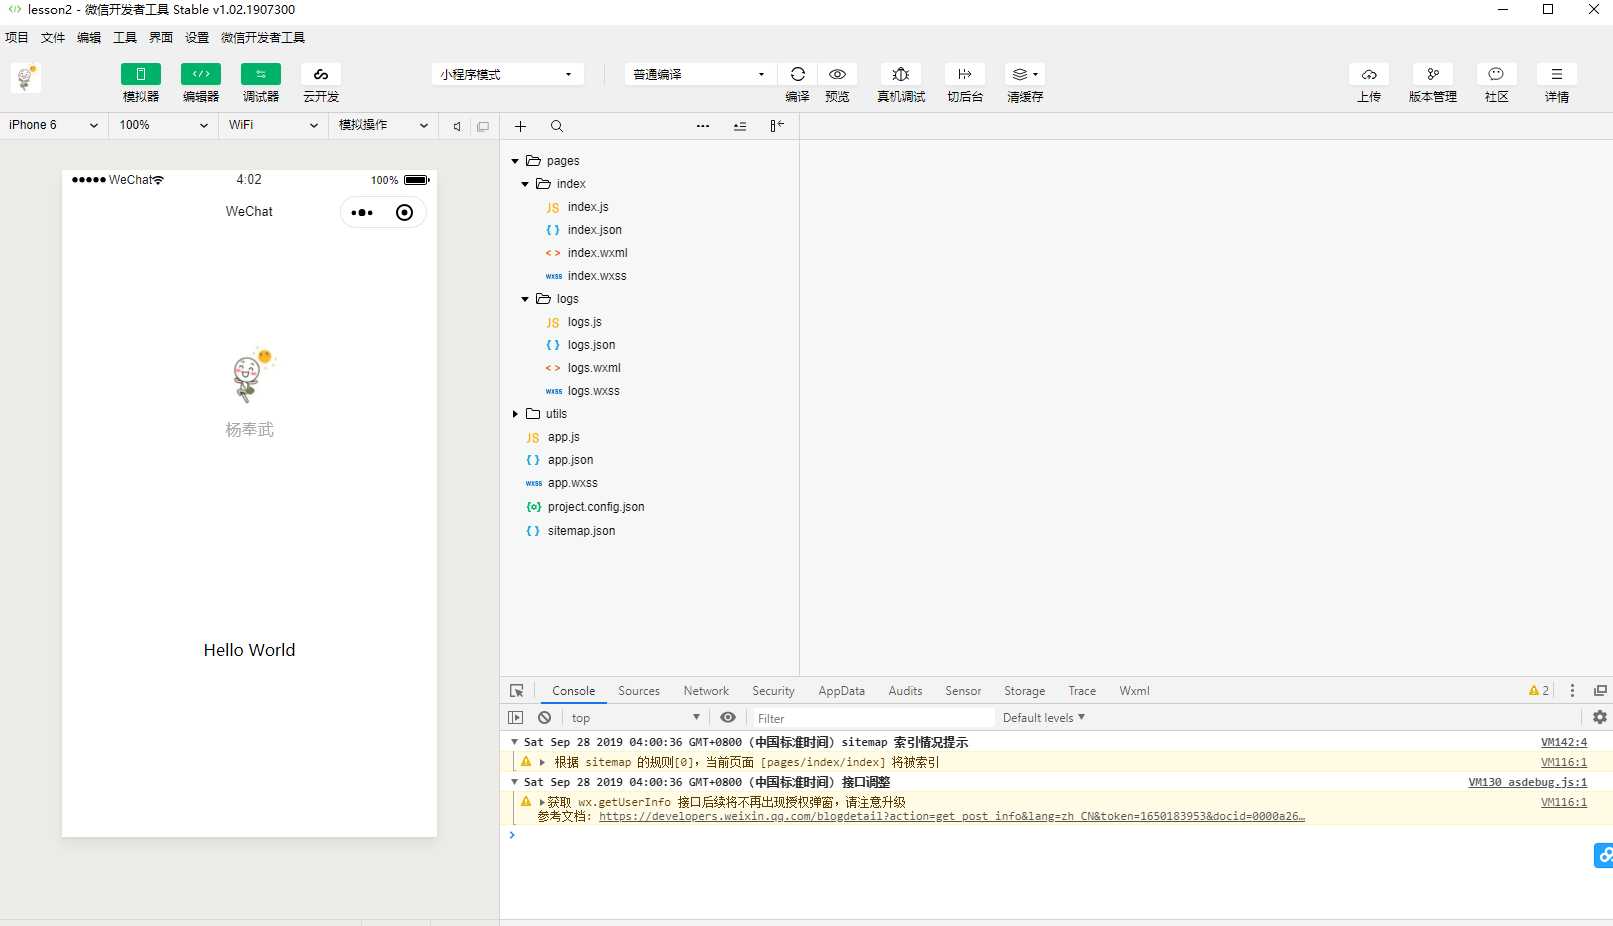Screen dimensions: 1613x926
Task: Switch to the Network tab
Action: point(706,691)
